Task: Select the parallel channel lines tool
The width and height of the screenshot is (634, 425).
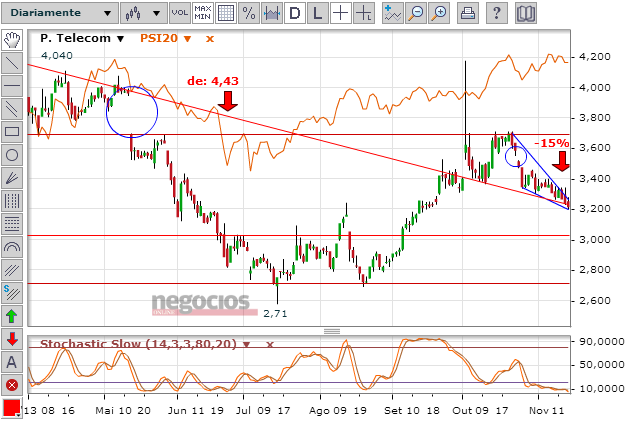Action: (x=12, y=109)
